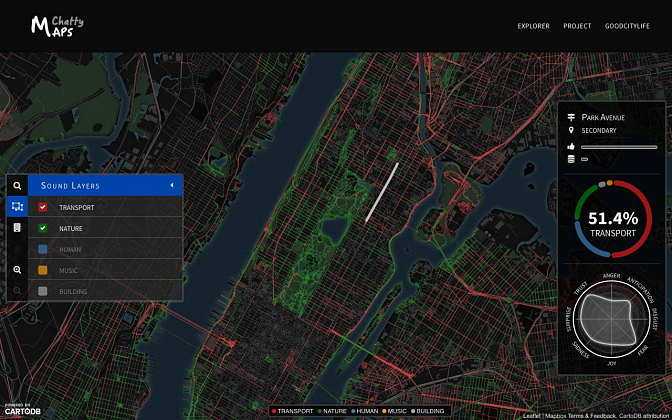The height and width of the screenshot is (420, 672).
Task: Click the Leaflet attribution link
Action: tap(531, 416)
